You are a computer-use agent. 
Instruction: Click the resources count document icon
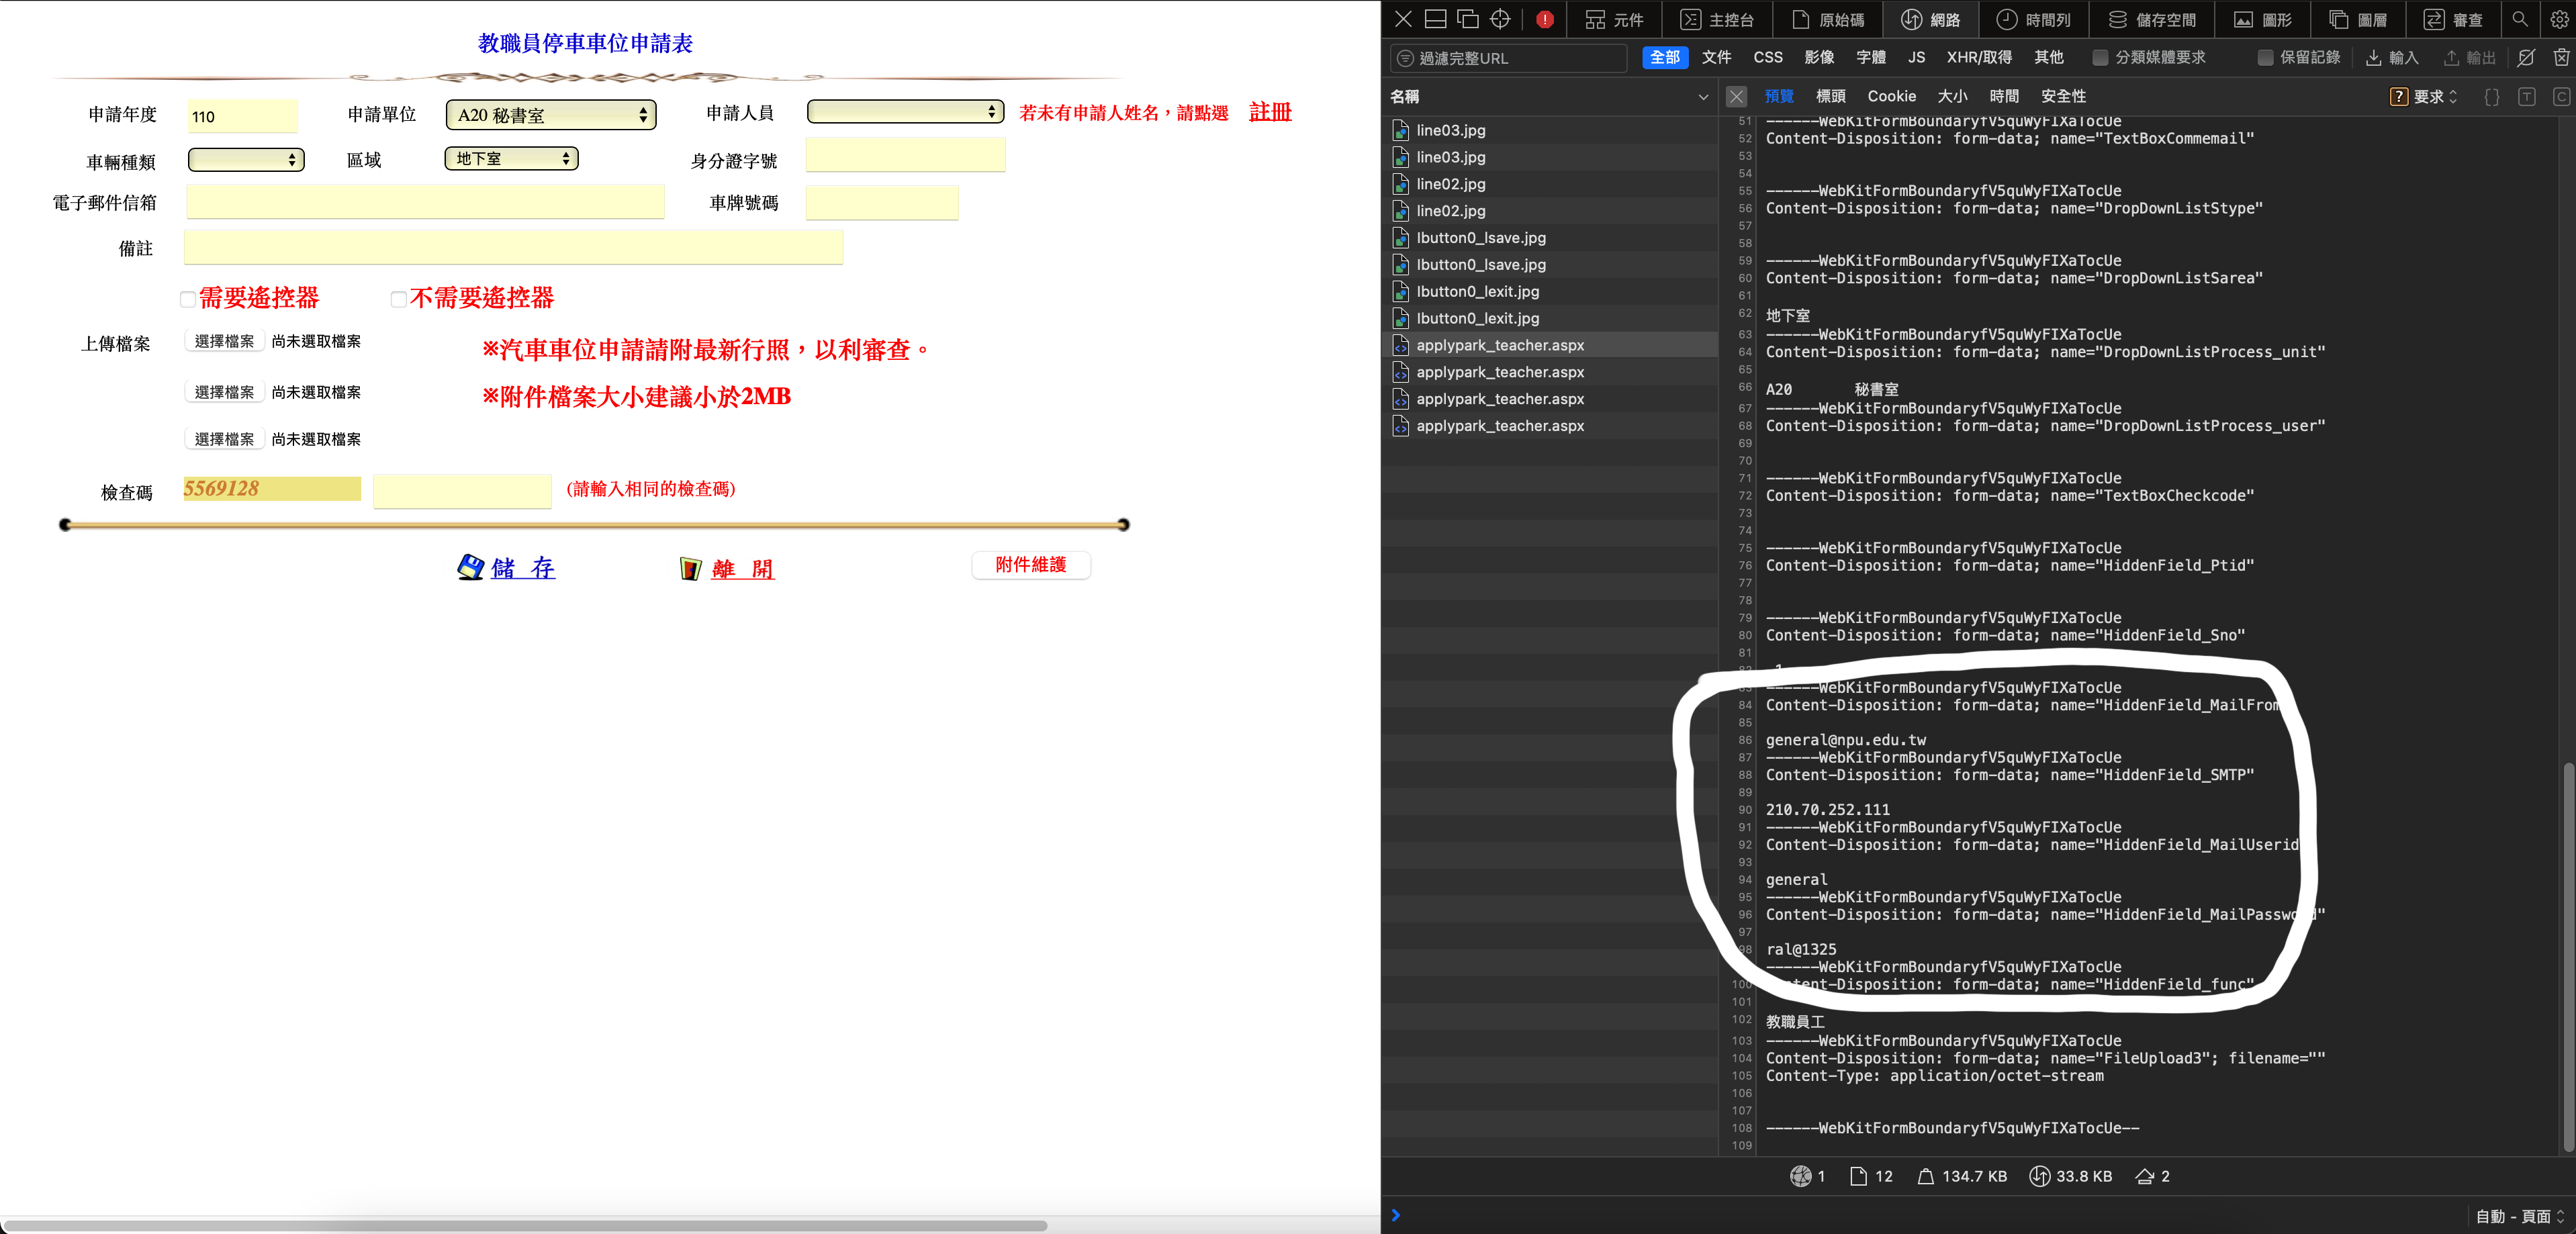[x=1858, y=1176]
